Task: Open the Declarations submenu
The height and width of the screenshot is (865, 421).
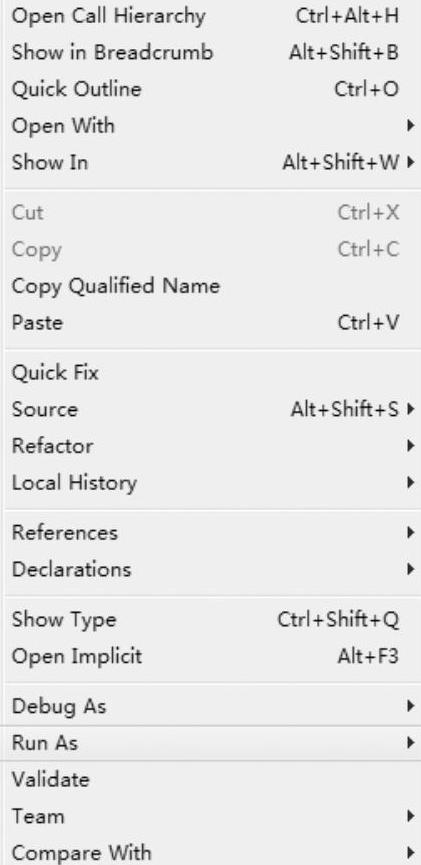Action: tap(212, 569)
